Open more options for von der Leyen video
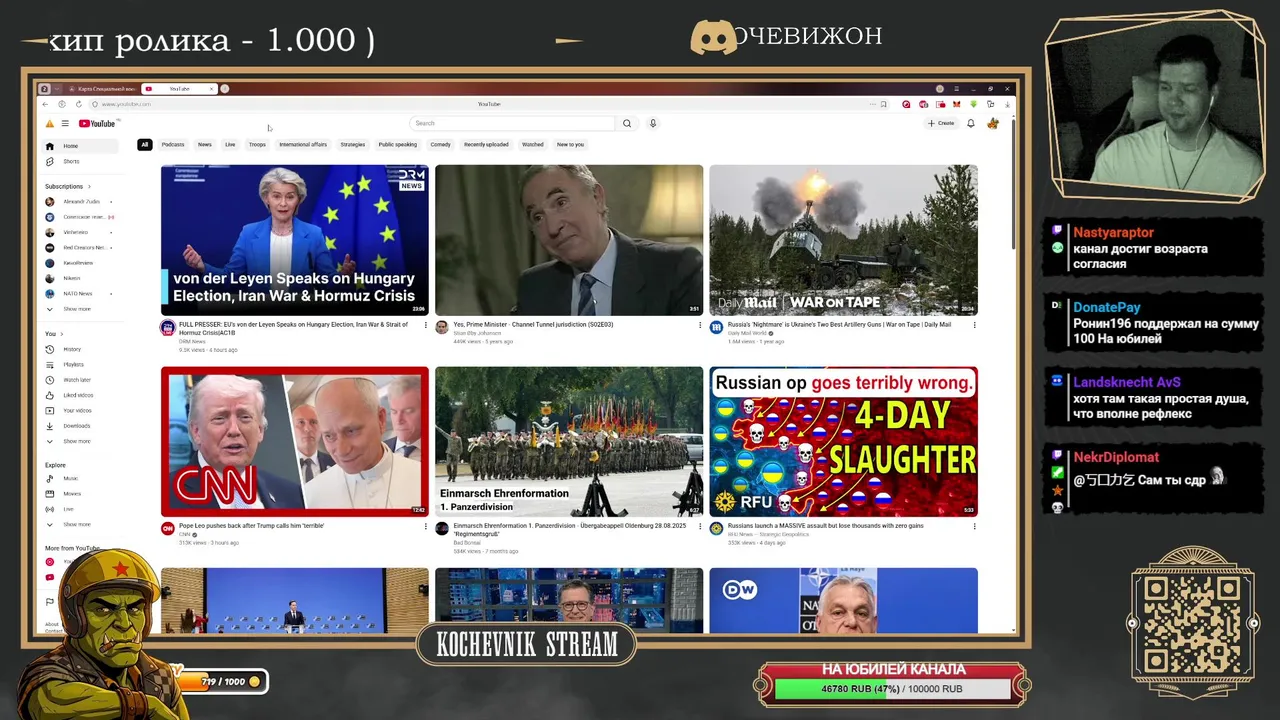Screen dimensions: 1280x720 [x=426, y=325]
